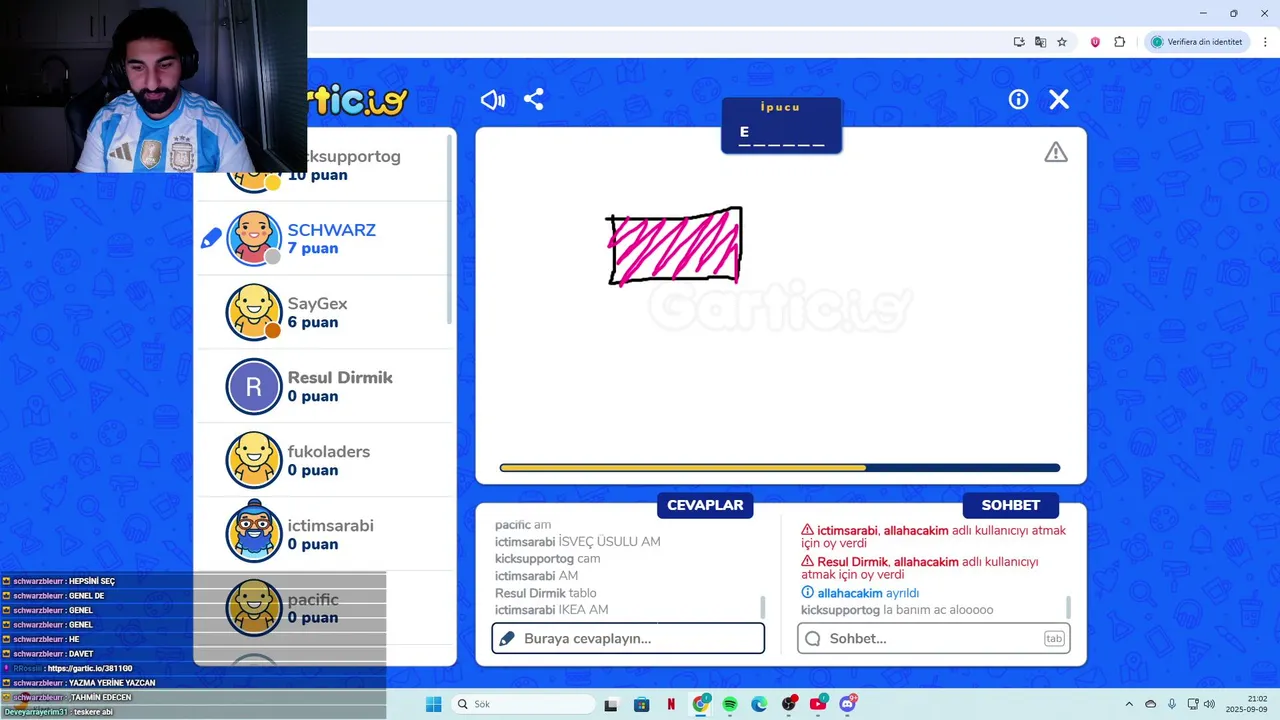Click answer text 'İSVEÇ ÜSULU AM'
The width and height of the screenshot is (1280, 720).
tap(609, 542)
